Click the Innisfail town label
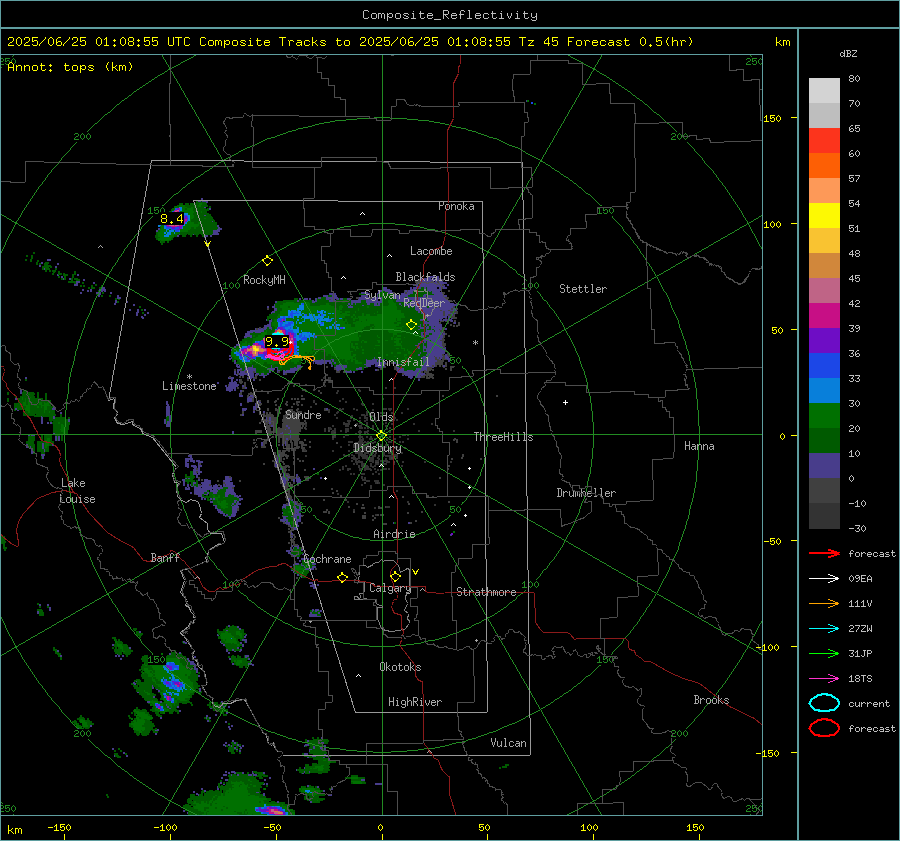This screenshot has width=900, height=841. pyautogui.click(x=403, y=362)
